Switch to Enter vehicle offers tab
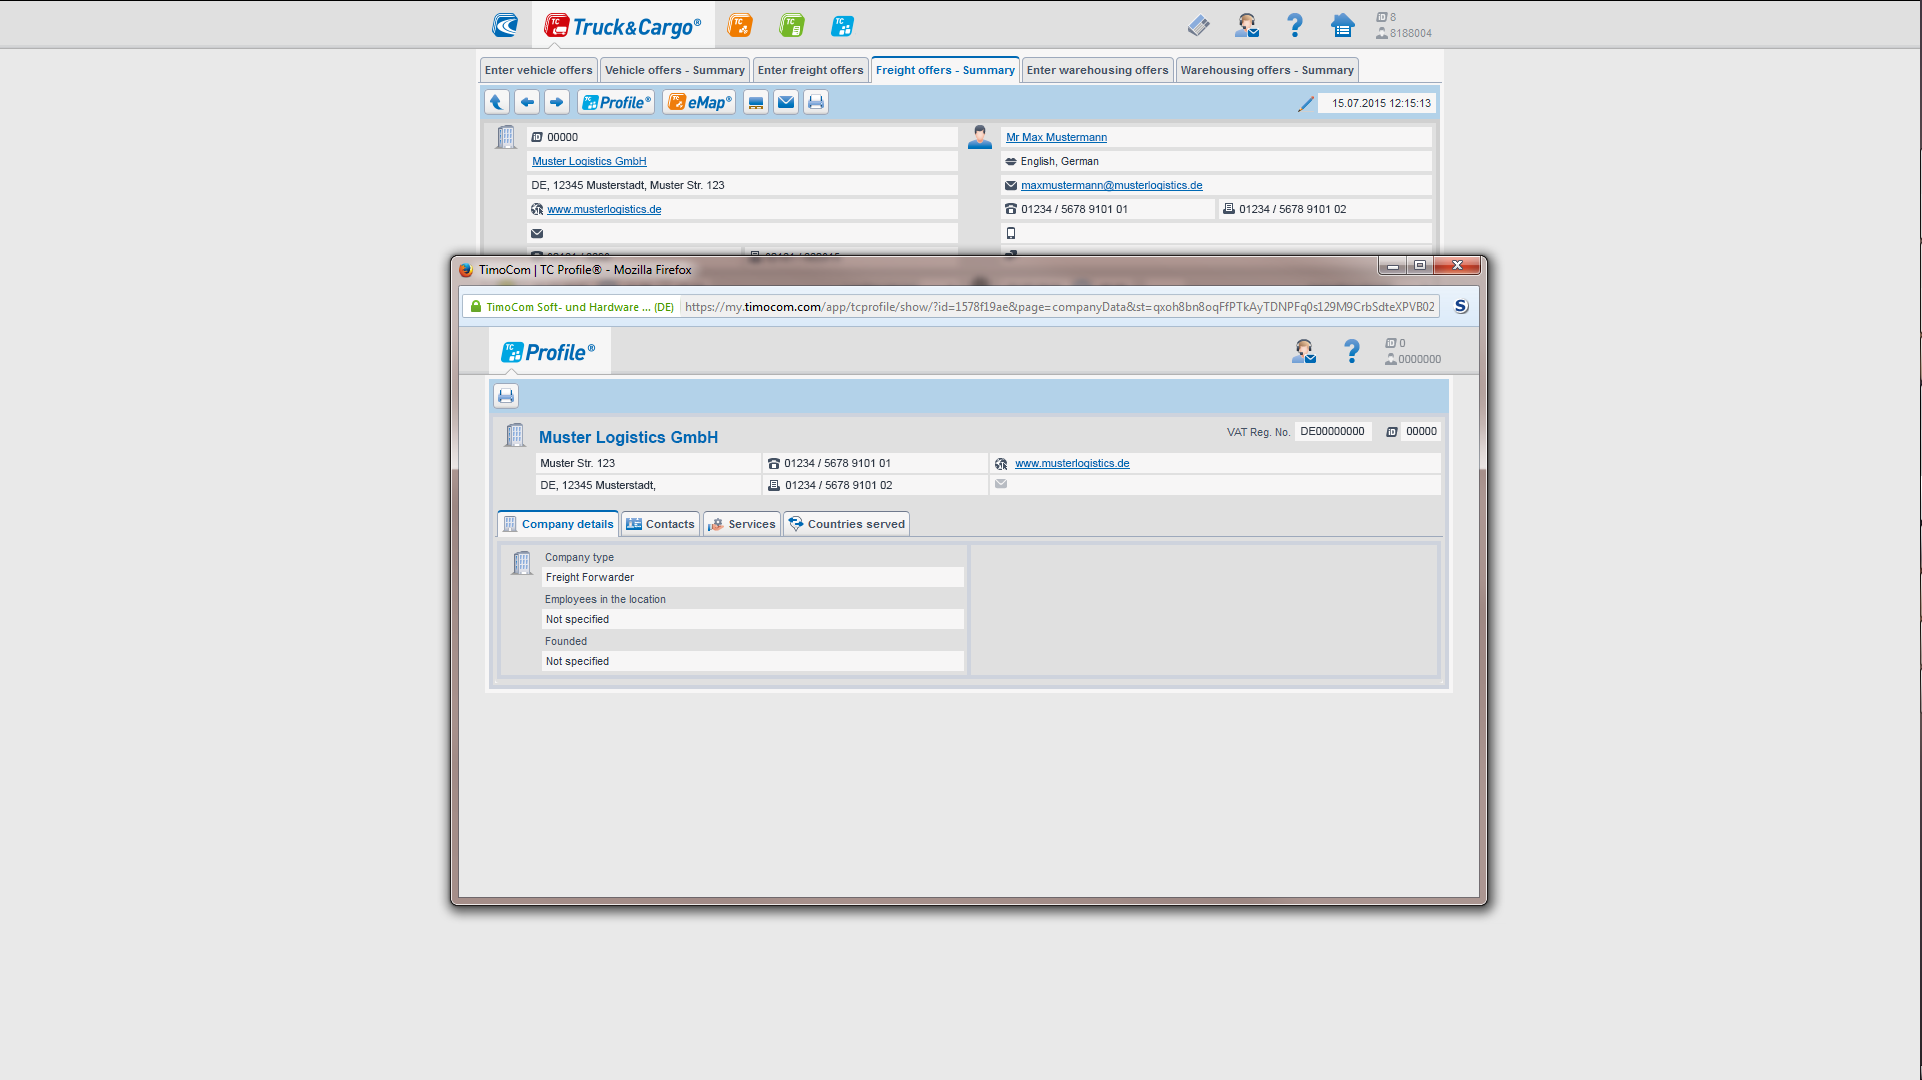This screenshot has width=1922, height=1080. click(538, 70)
